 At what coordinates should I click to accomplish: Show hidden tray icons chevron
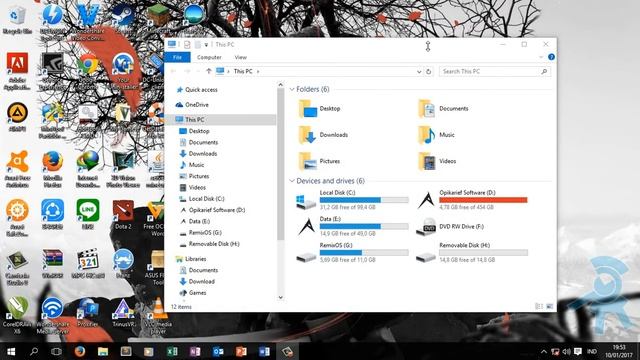[x=544, y=351]
